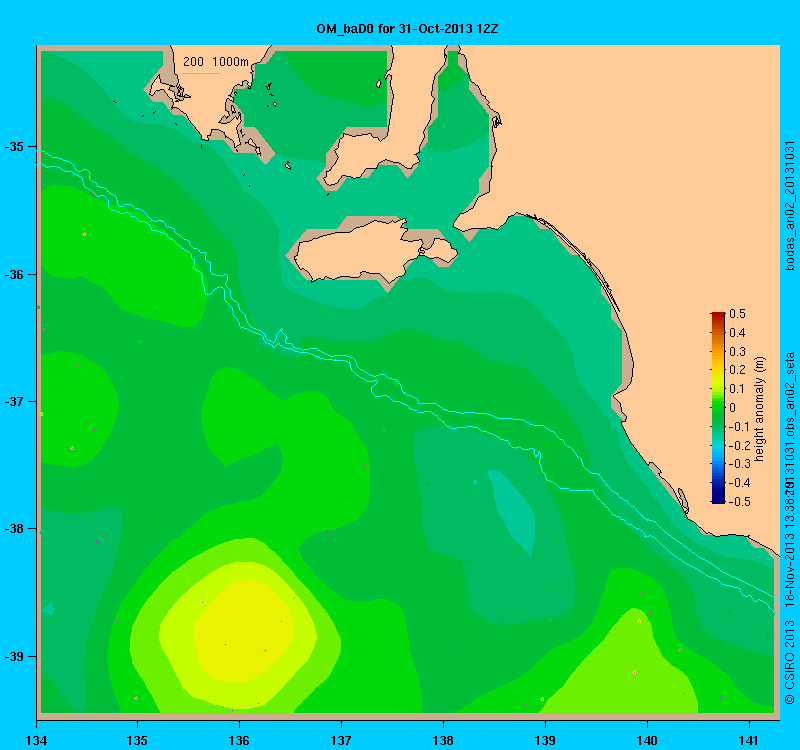800x750 pixels.
Task: Click the 136 longitude axis label
Action: click(x=239, y=740)
